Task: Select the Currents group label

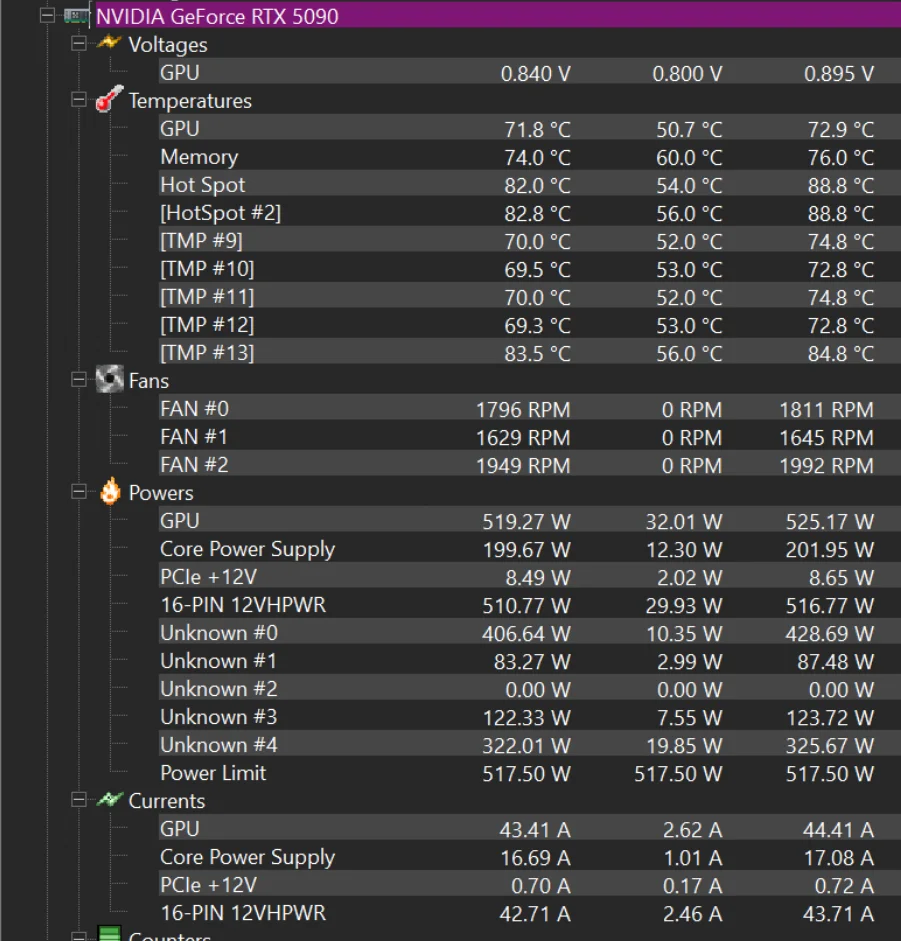Action: [x=166, y=801]
